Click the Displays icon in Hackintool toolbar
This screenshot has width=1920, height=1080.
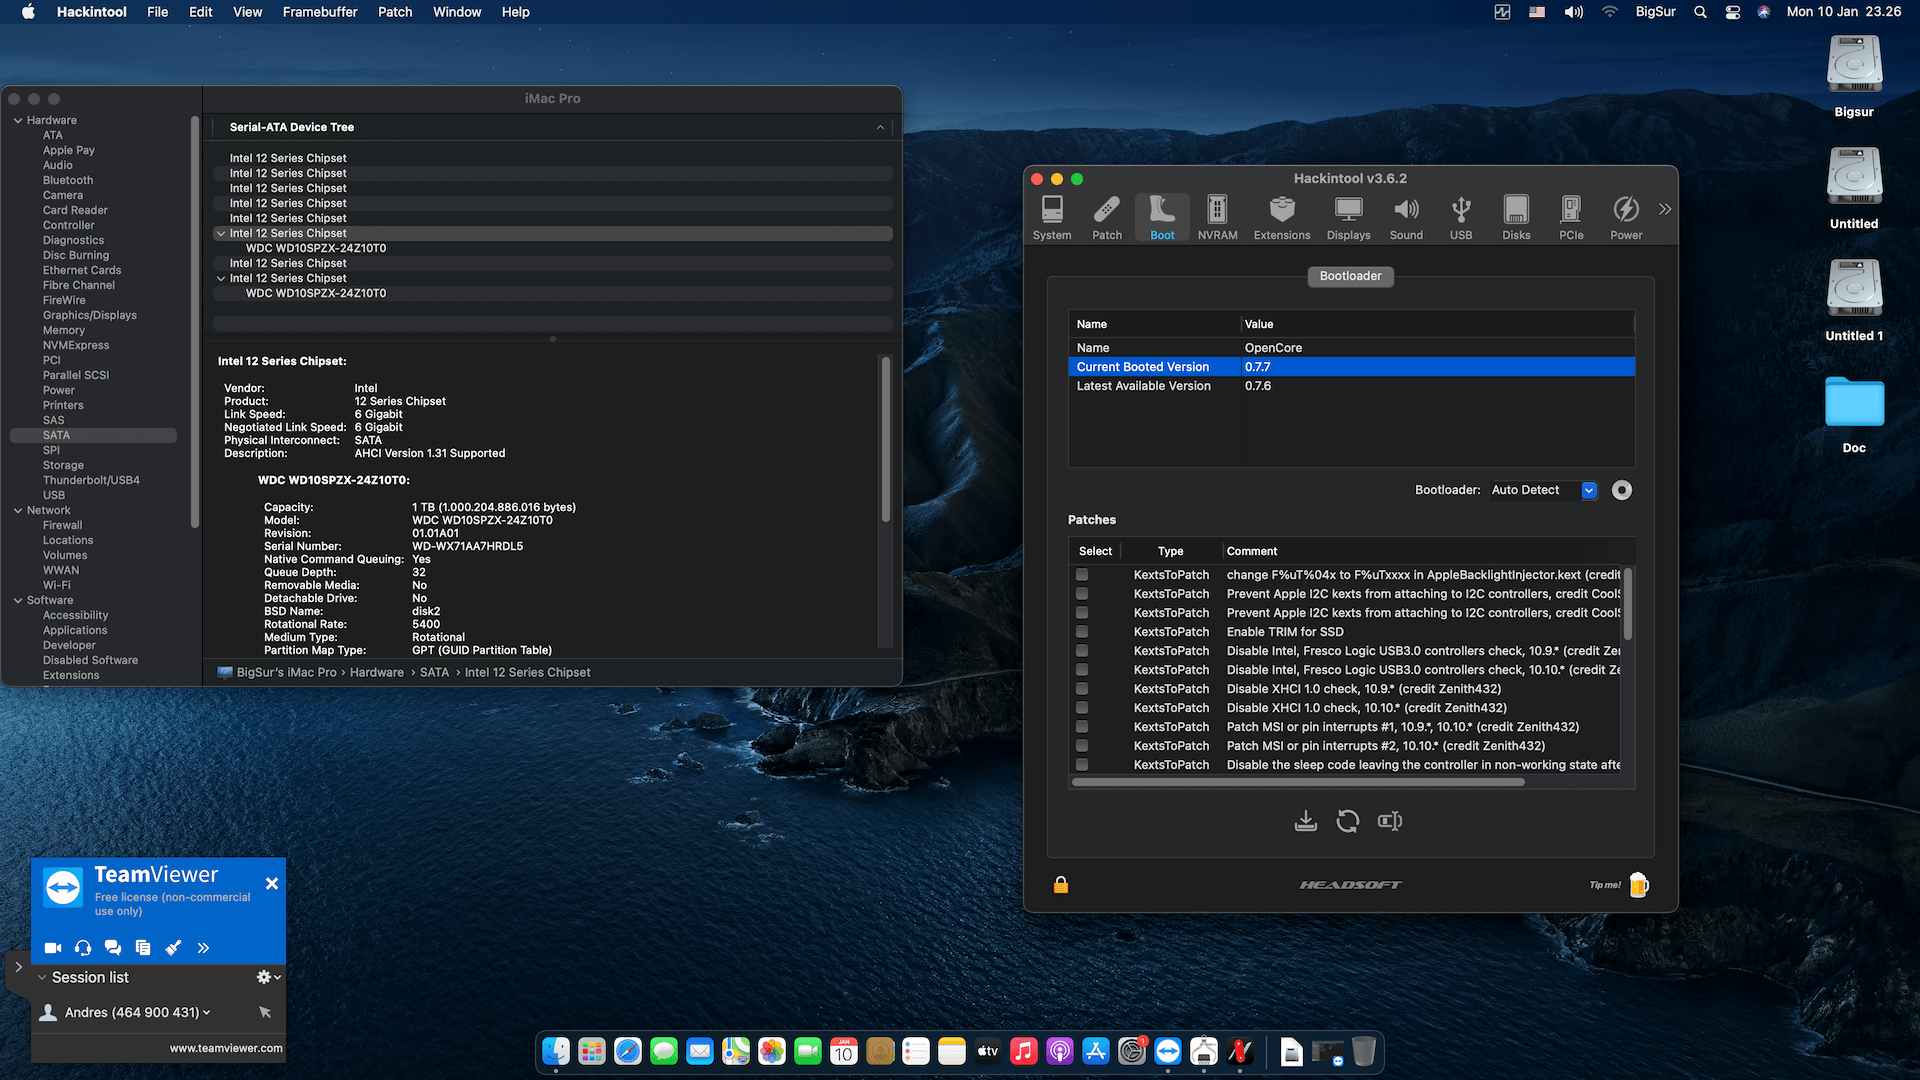point(1348,215)
